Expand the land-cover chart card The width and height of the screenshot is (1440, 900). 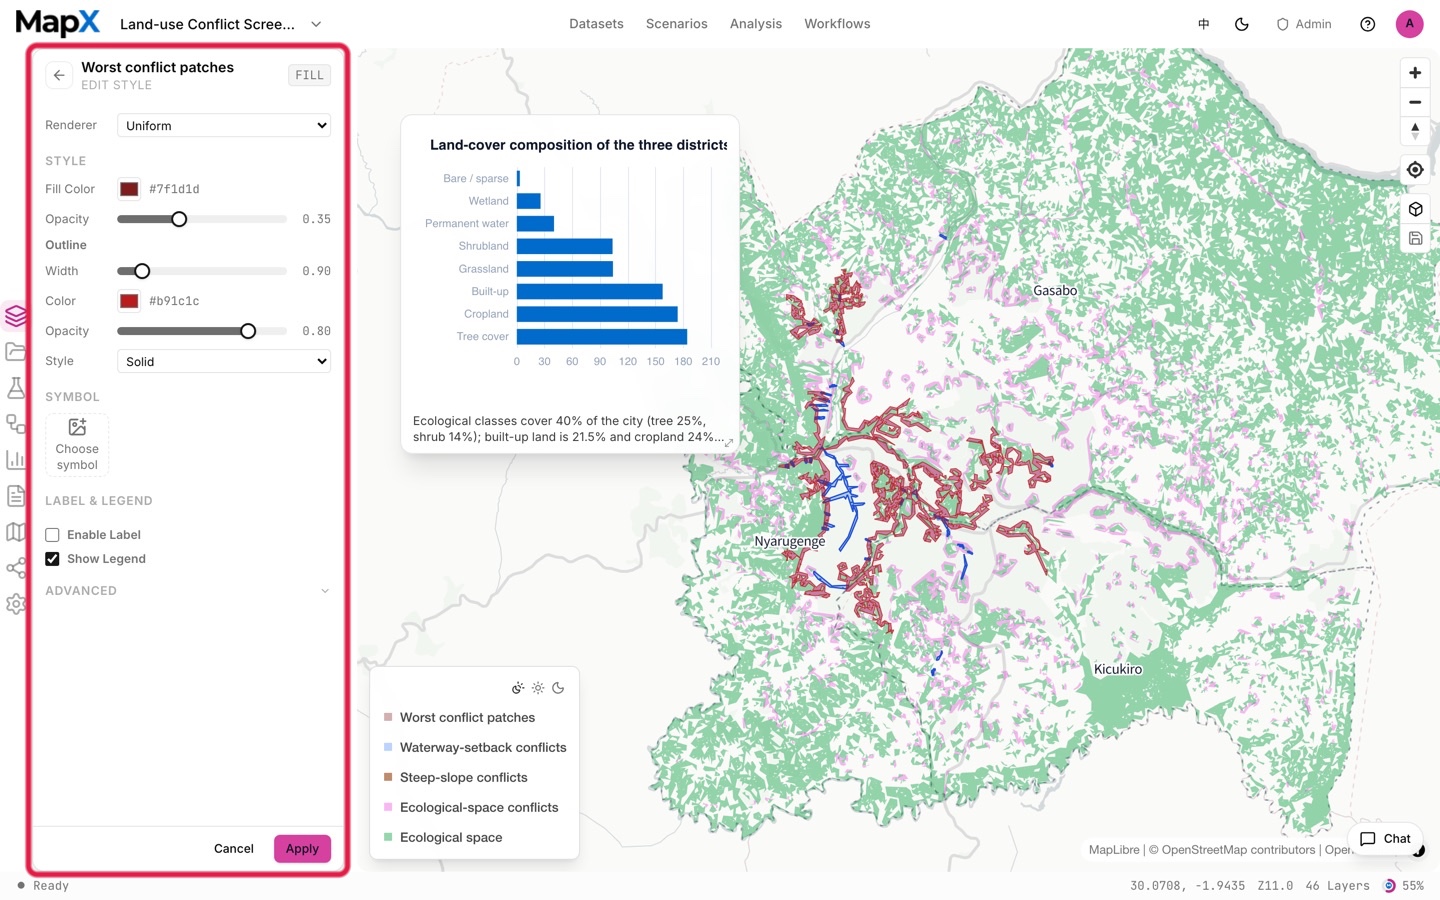[x=729, y=442]
